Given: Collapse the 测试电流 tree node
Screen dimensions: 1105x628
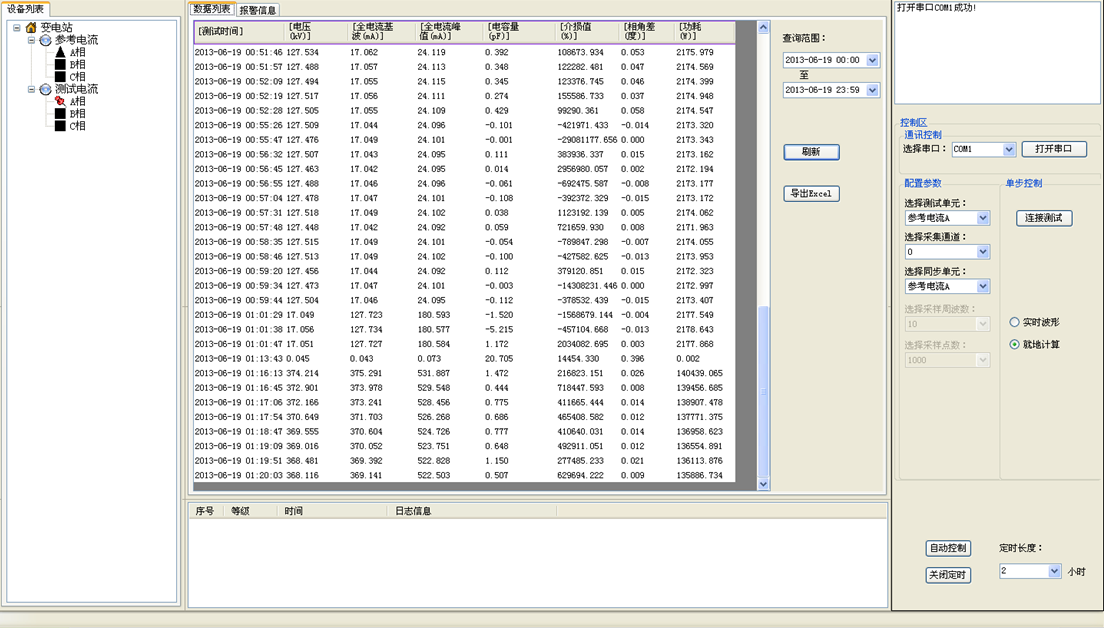Looking at the screenshot, I should click(31, 90).
